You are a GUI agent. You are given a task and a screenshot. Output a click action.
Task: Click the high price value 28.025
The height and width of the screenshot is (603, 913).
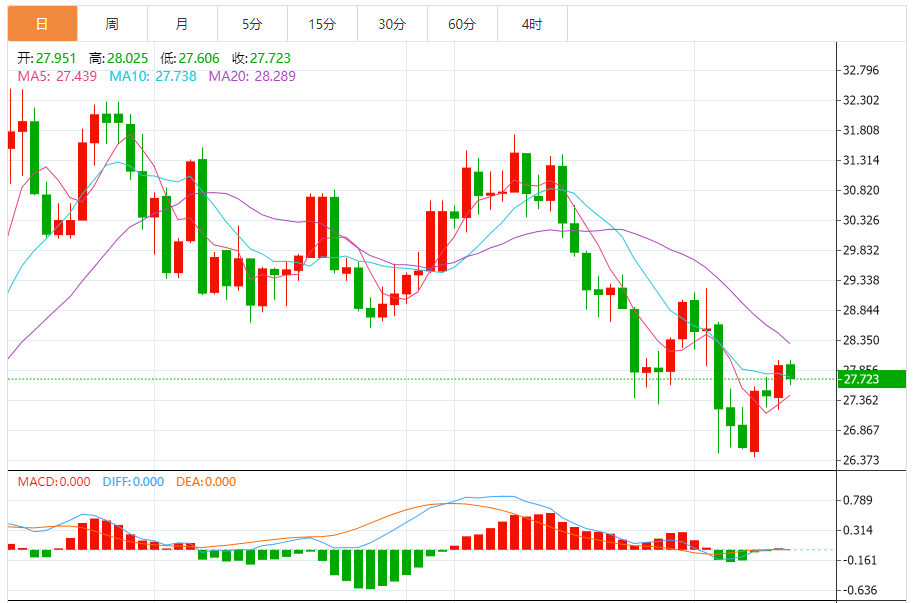[128, 58]
